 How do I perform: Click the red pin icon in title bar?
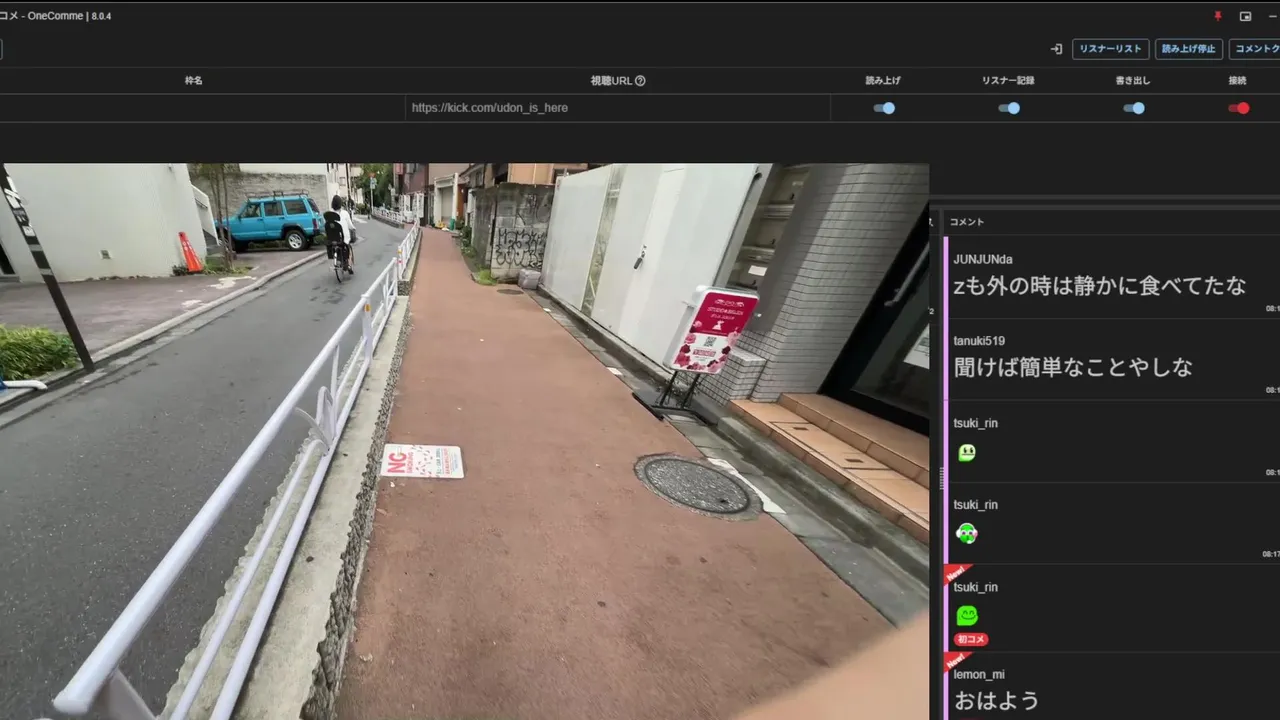[x=1217, y=16]
